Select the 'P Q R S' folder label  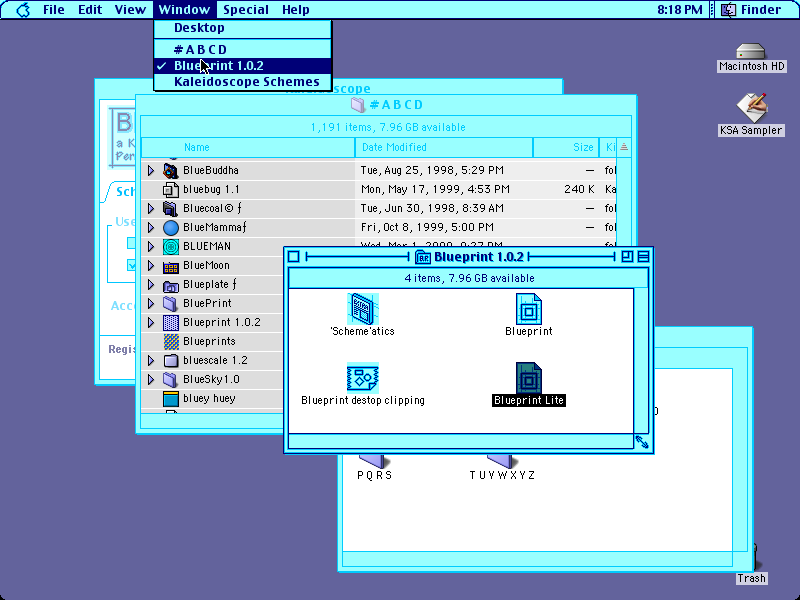tap(374, 476)
